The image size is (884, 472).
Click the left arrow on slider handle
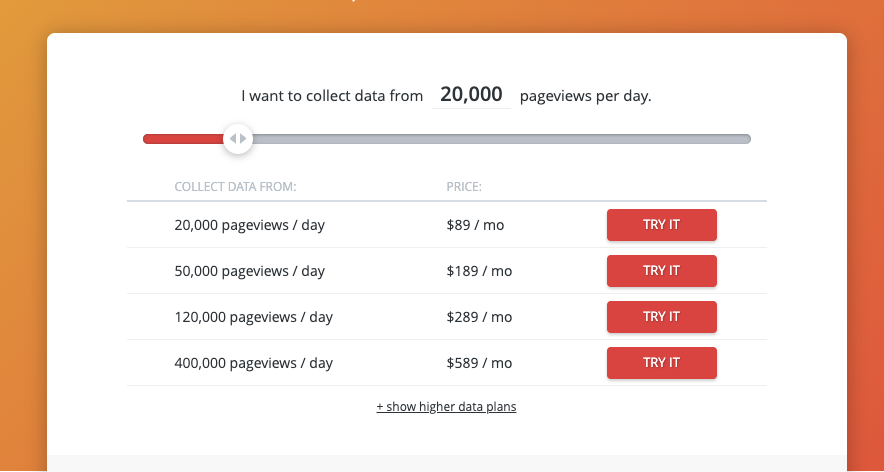[233, 139]
